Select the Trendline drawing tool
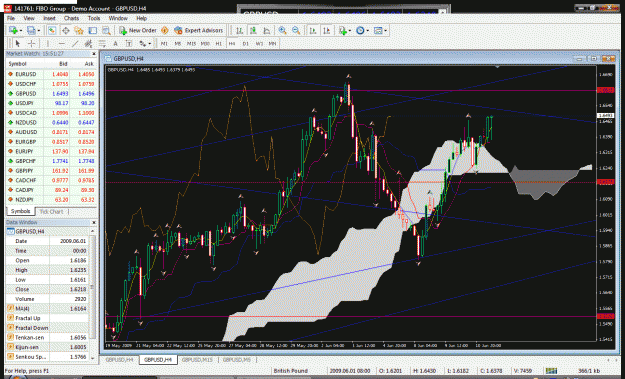The width and height of the screenshot is (625, 379). coord(75,43)
